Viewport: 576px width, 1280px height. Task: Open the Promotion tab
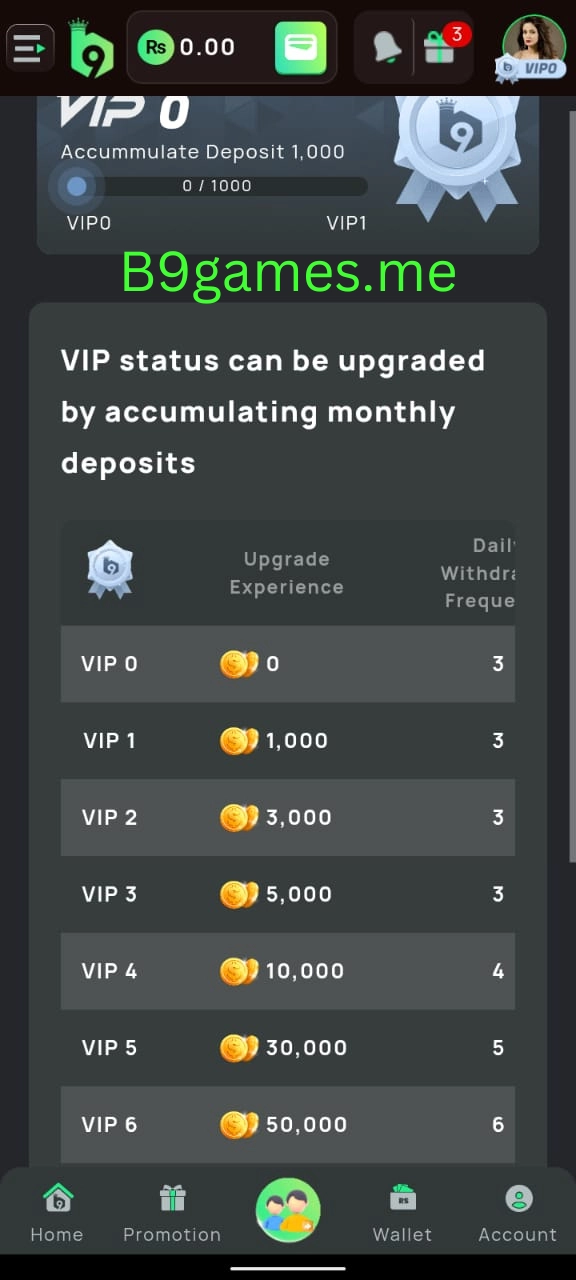click(172, 1213)
